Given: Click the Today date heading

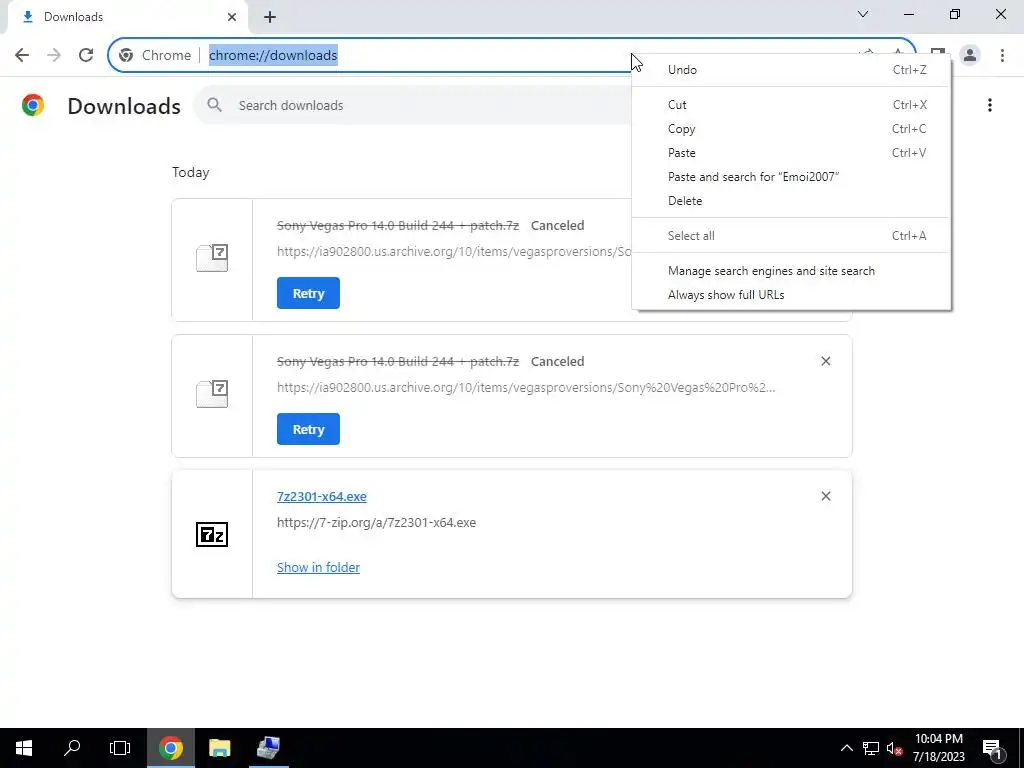Looking at the screenshot, I should click(191, 172).
